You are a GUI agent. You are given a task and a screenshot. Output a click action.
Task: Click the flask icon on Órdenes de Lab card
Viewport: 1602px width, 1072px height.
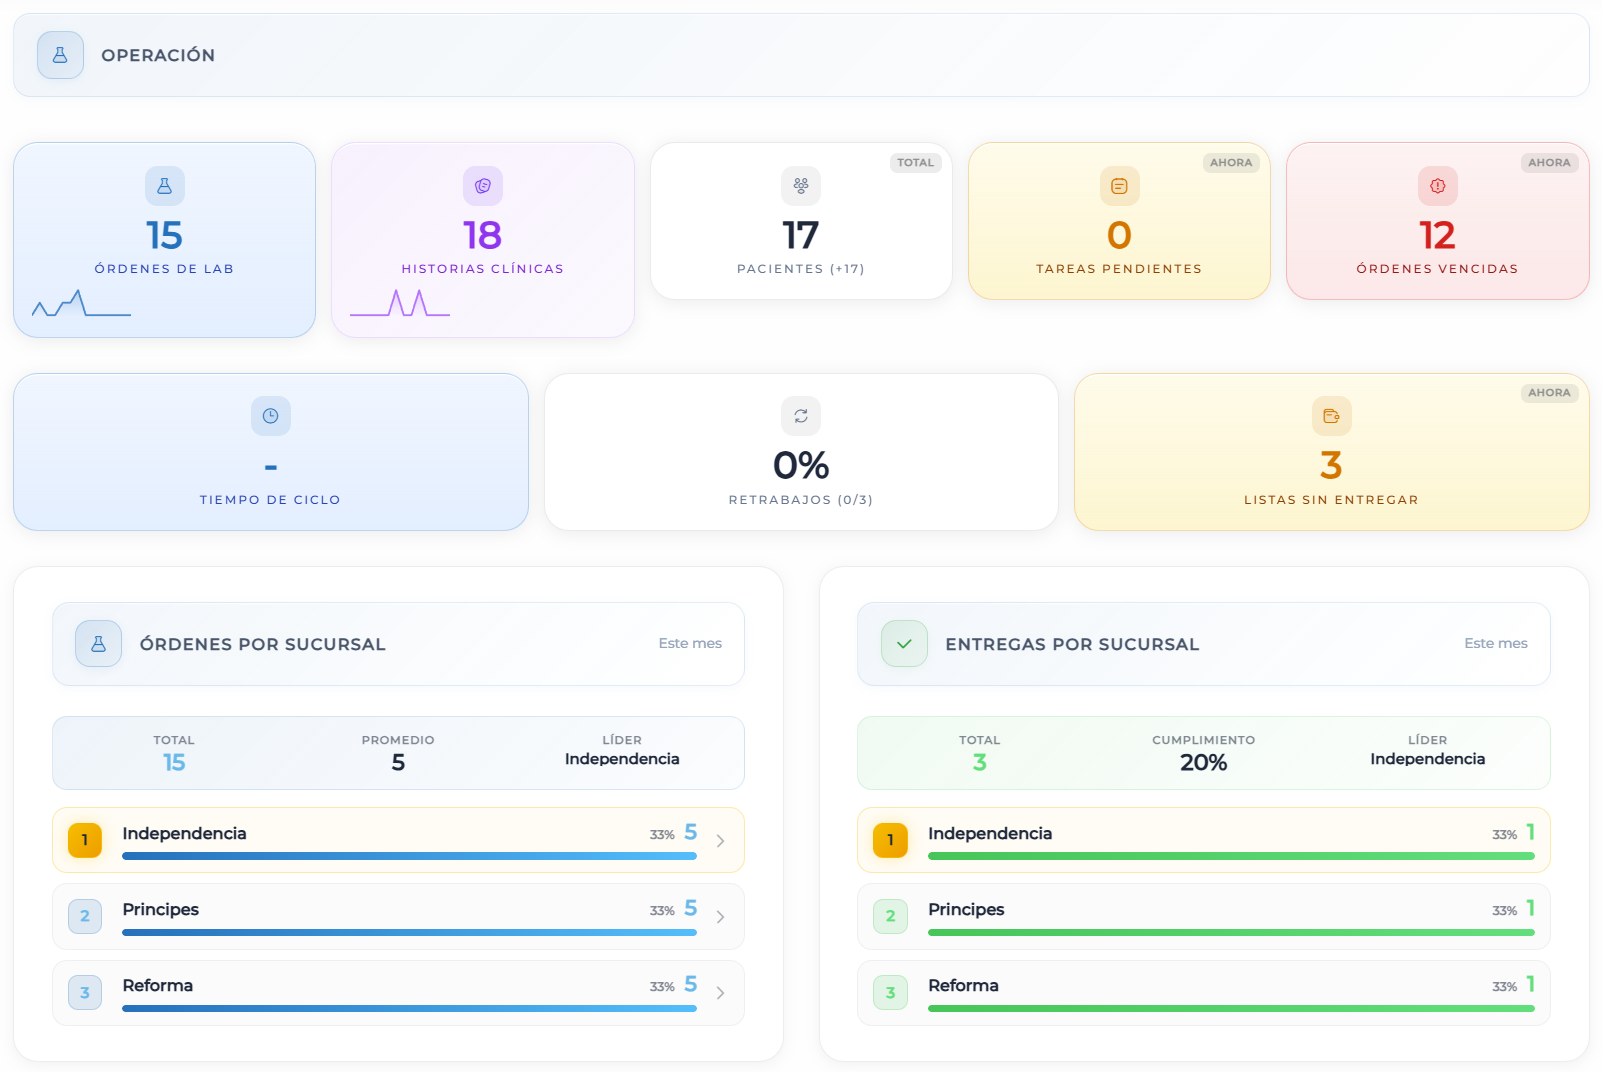[165, 186]
